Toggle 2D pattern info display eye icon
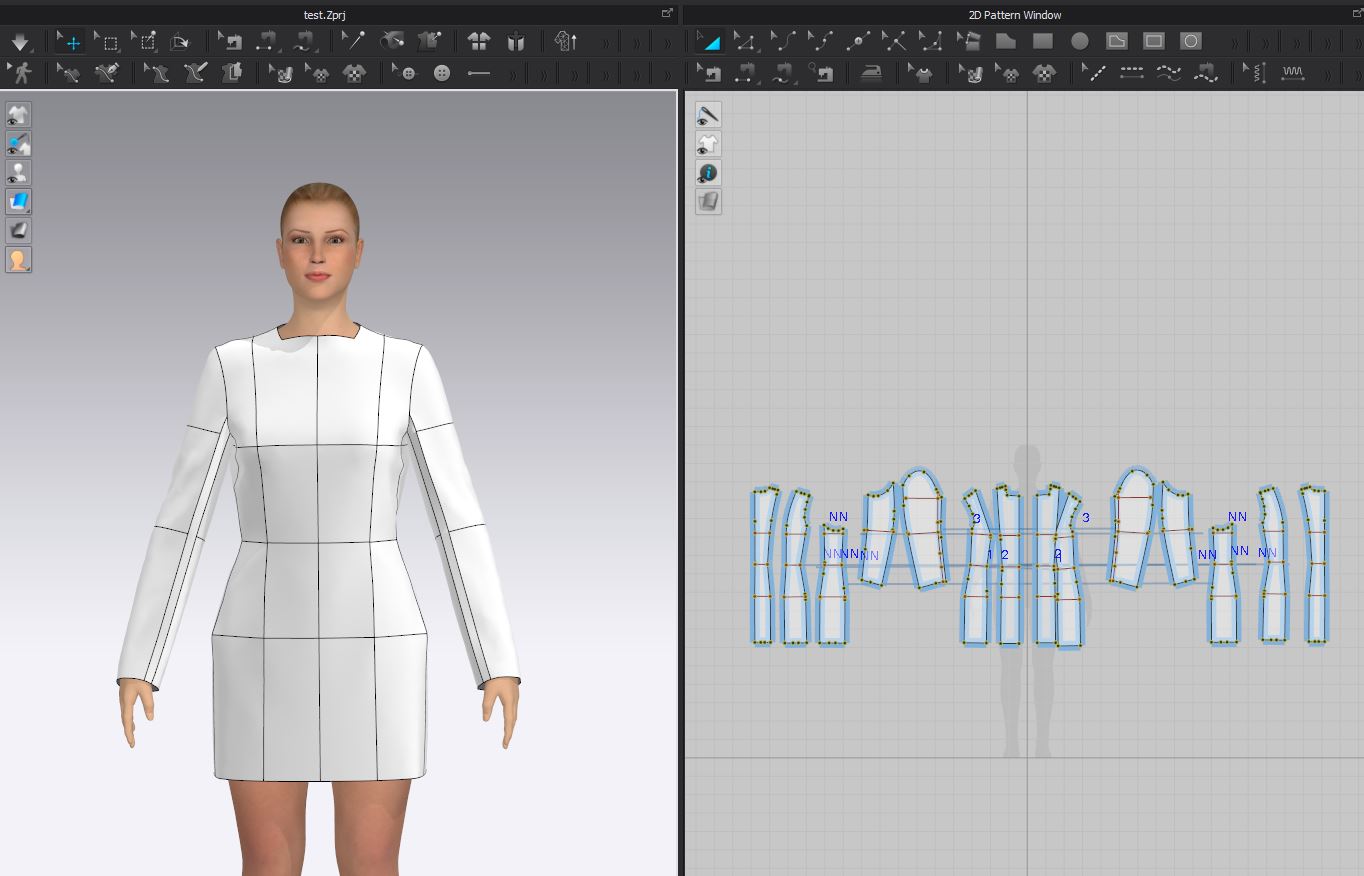Image resolution: width=1364 pixels, height=876 pixels. coord(708,173)
